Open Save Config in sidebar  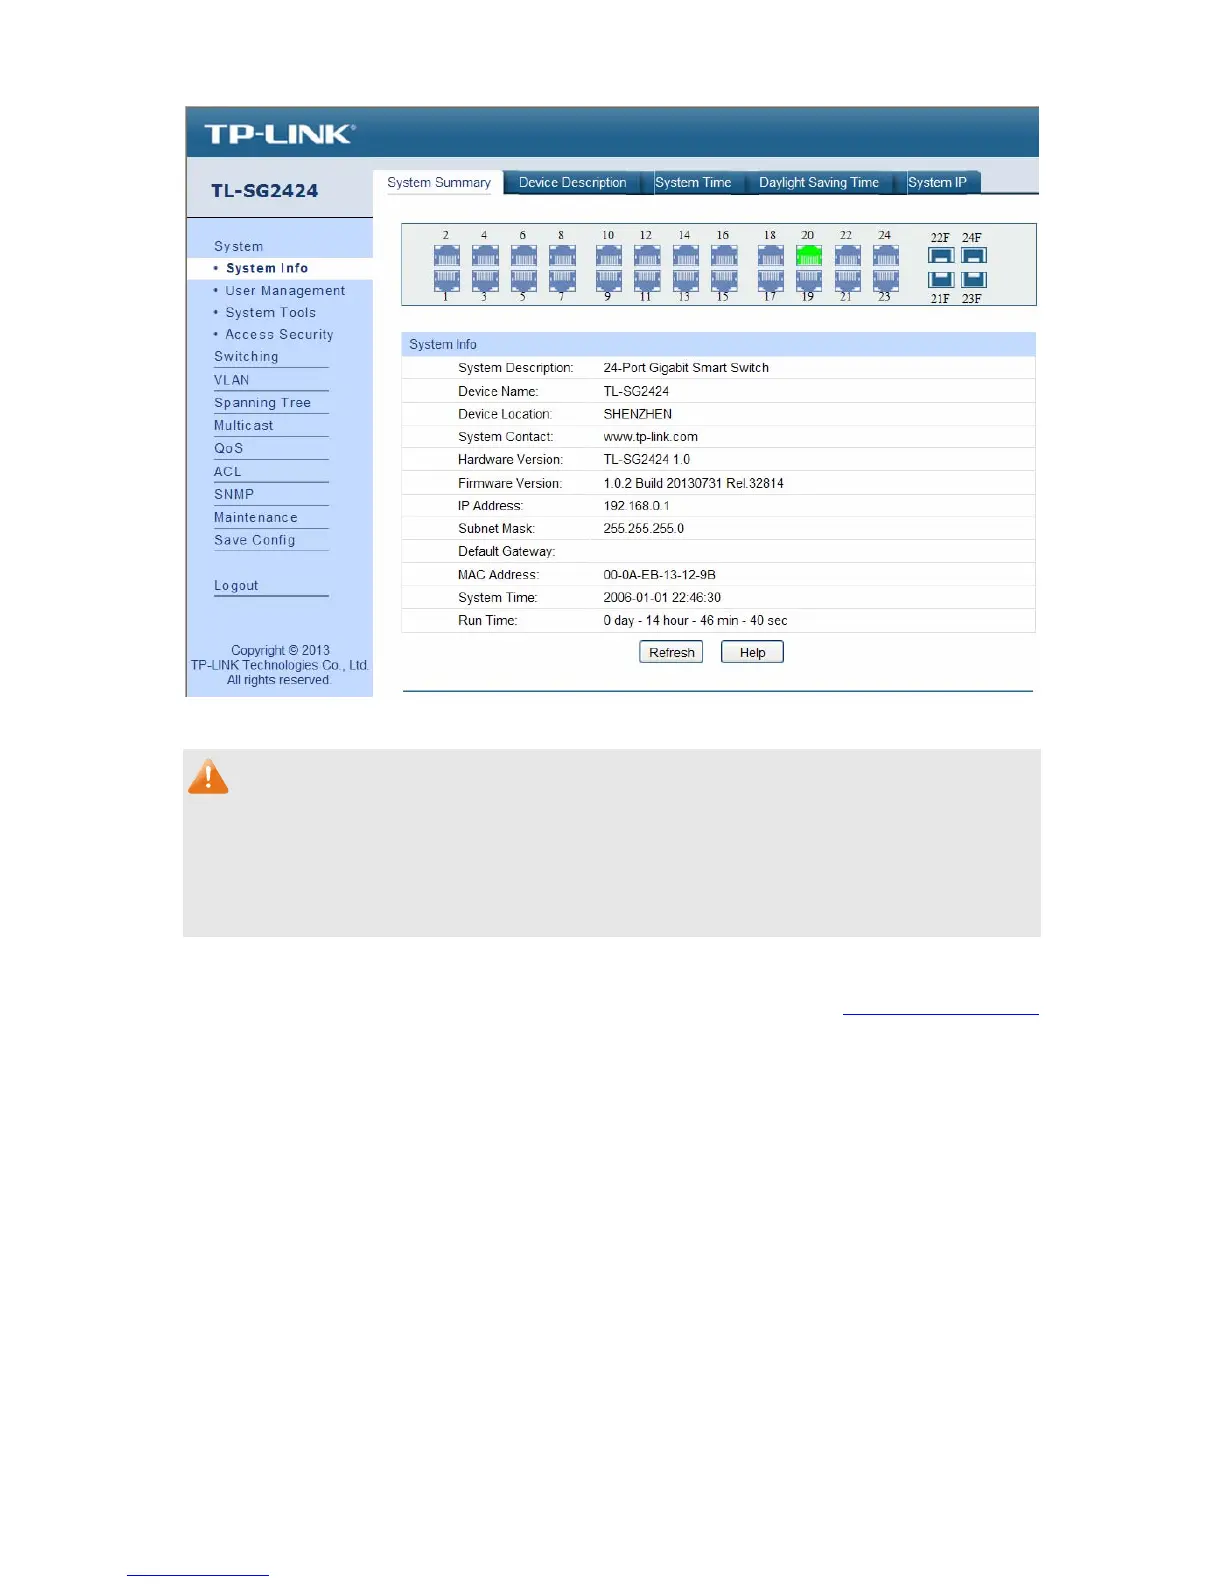[254, 540]
